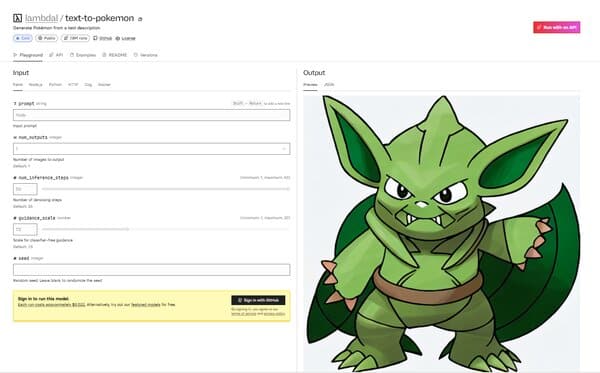The height and width of the screenshot is (373, 600).
Task: Open the privacy policy link
Action: [x=274, y=314]
